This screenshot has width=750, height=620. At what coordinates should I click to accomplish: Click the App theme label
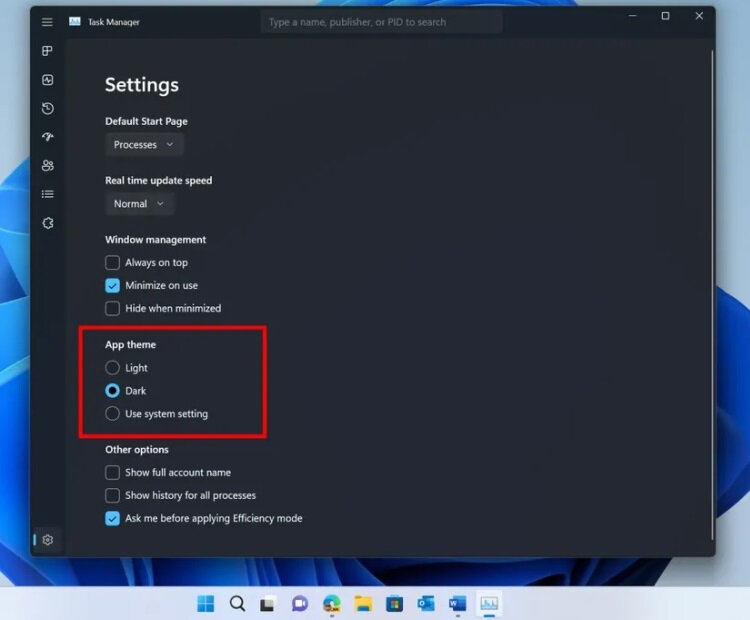coord(131,344)
